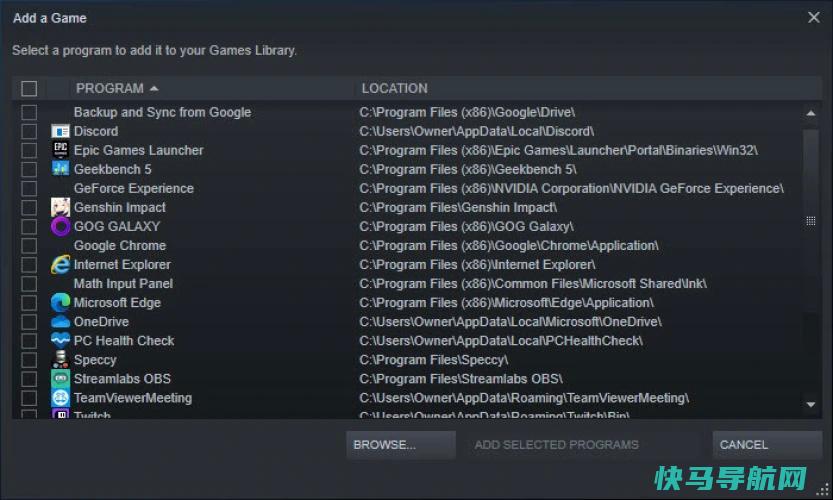Enable the Epic Games Launcher checkbox
The height and width of the screenshot is (500, 833).
(29, 150)
